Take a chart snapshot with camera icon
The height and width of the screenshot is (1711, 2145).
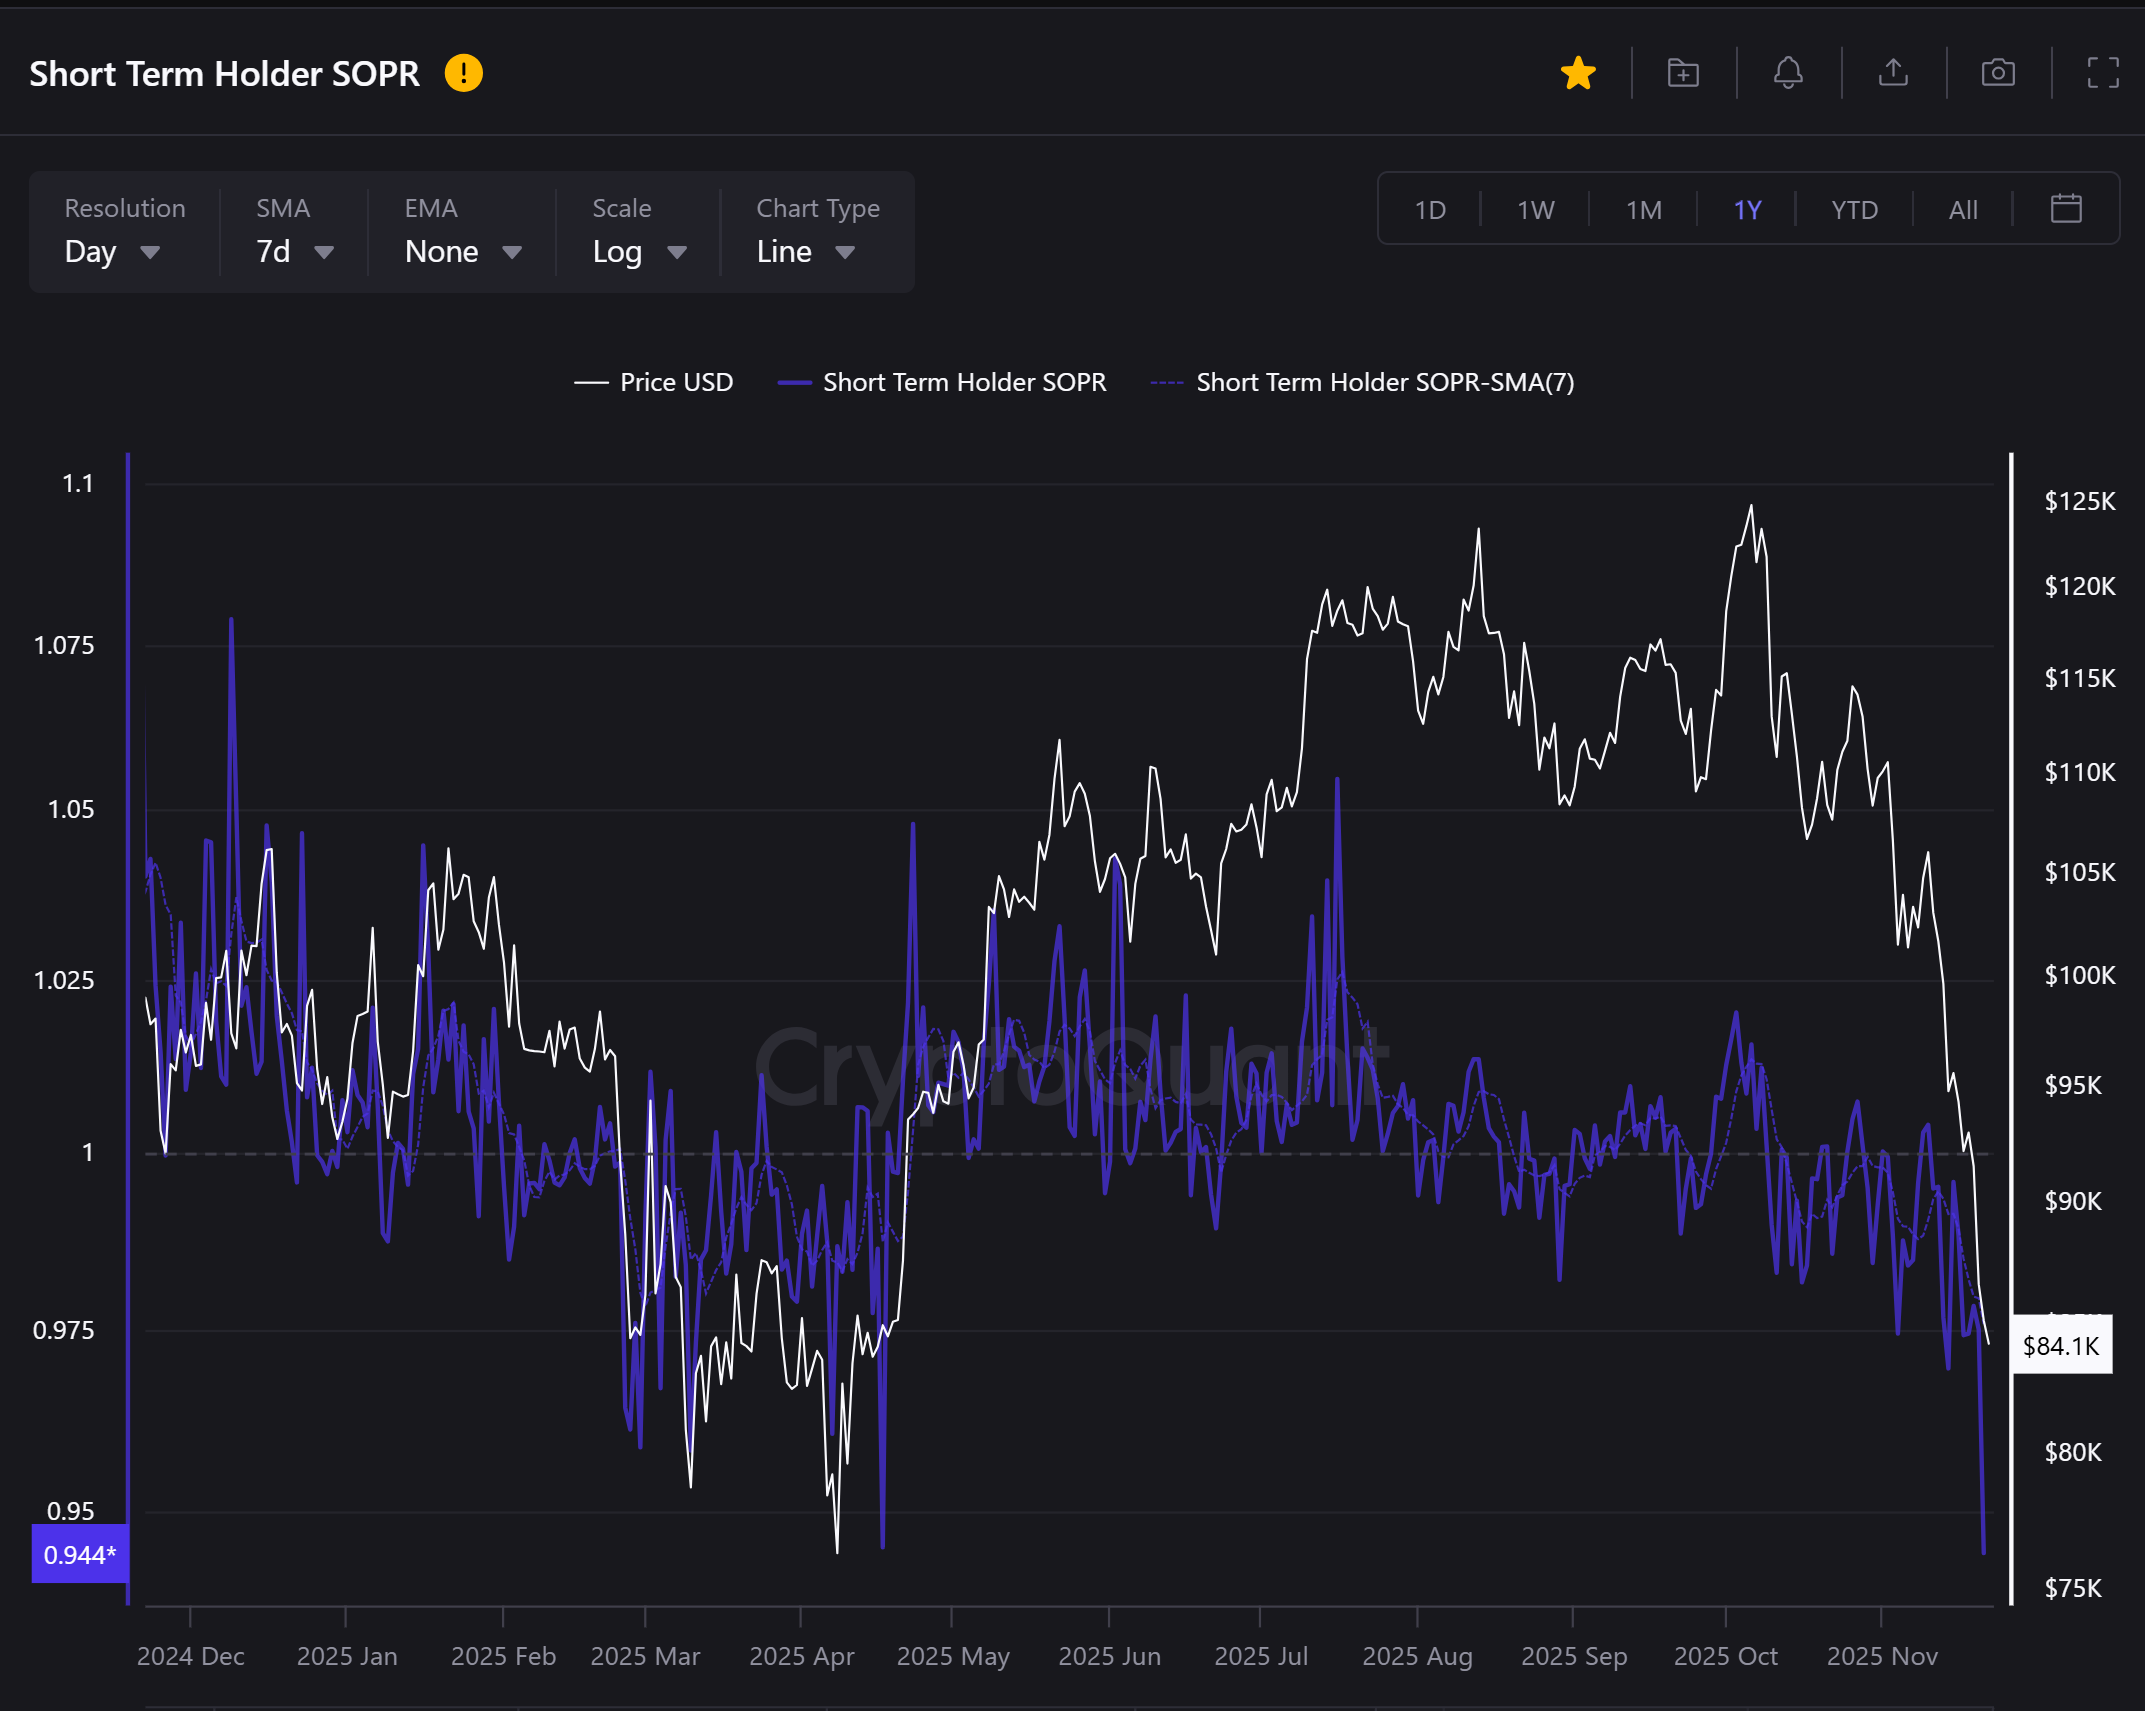click(1998, 73)
